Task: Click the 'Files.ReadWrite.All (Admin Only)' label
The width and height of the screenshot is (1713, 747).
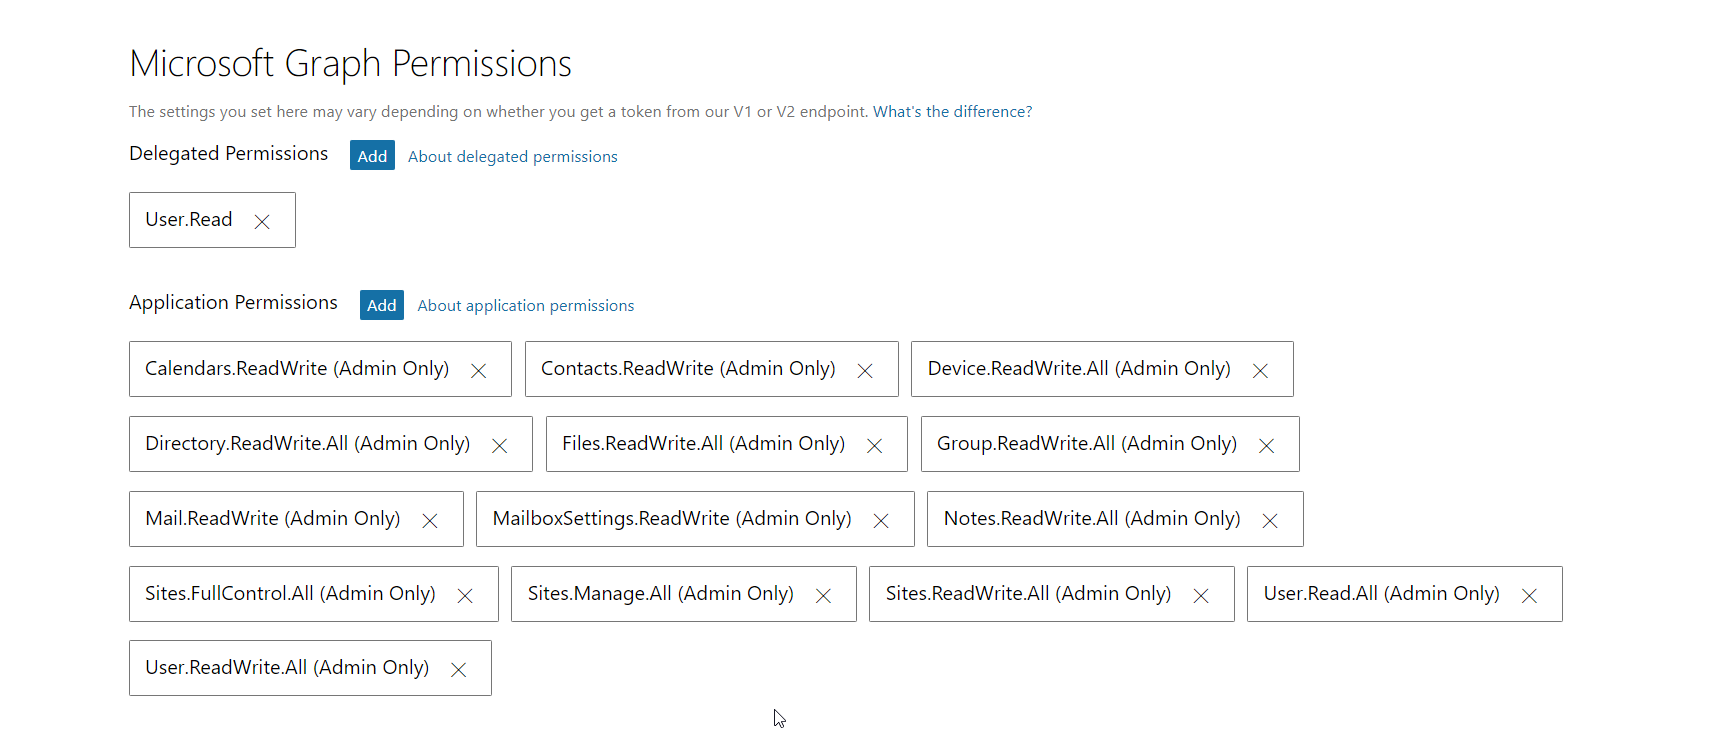Action: 704,444
